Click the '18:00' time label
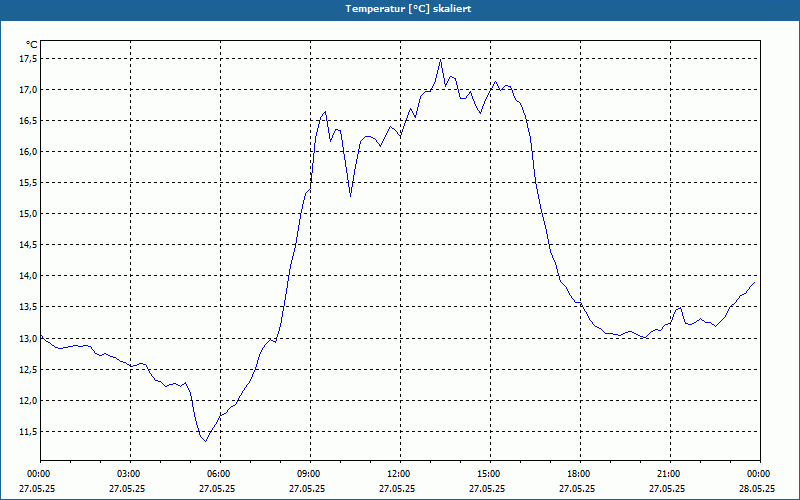The height and width of the screenshot is (500, 800). click(x=581, y=474)
